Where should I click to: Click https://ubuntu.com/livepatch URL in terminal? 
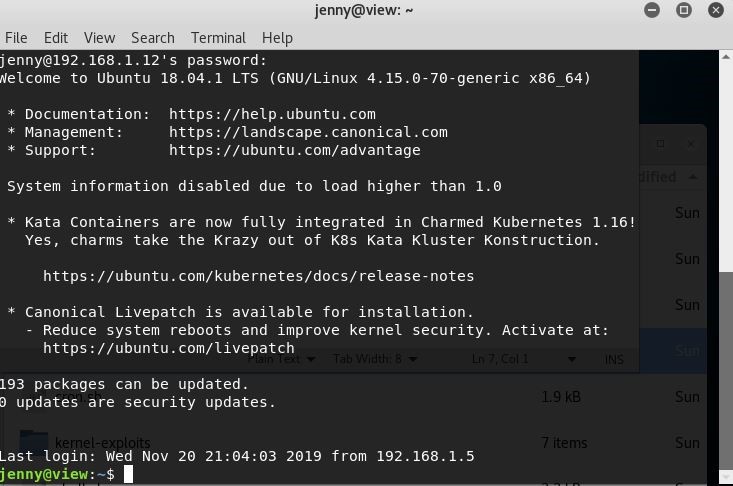click(169, 348)
